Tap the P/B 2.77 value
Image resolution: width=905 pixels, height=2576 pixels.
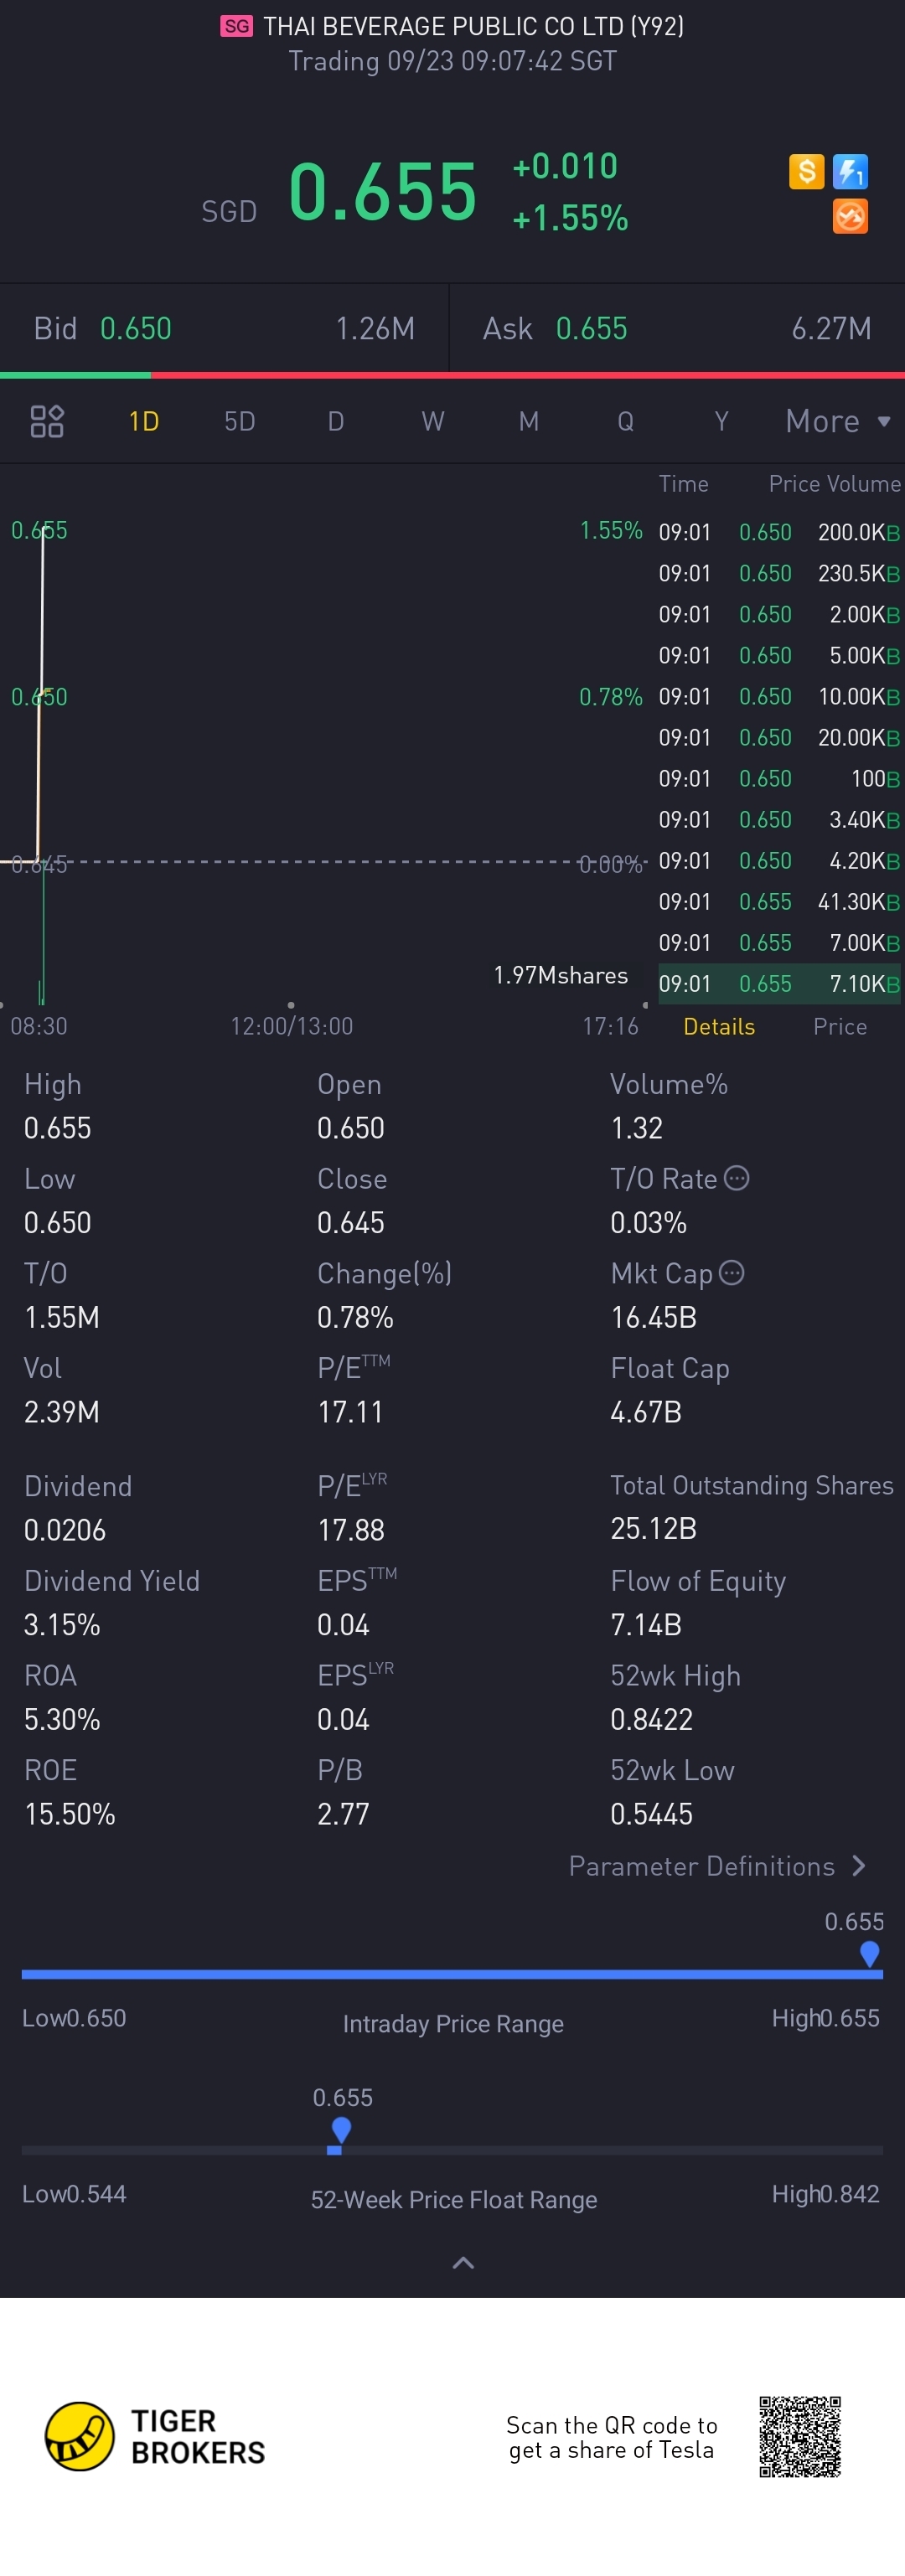[x=343, y=1813]
